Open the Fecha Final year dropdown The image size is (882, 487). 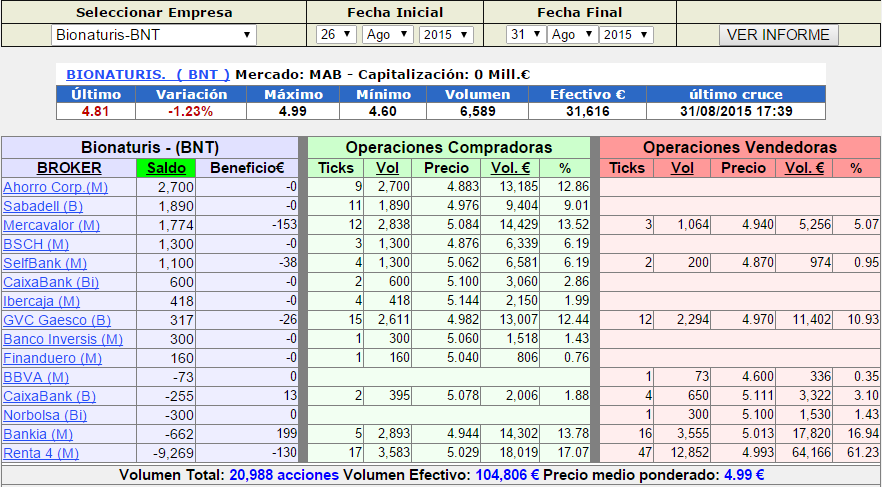pos(626,35)
